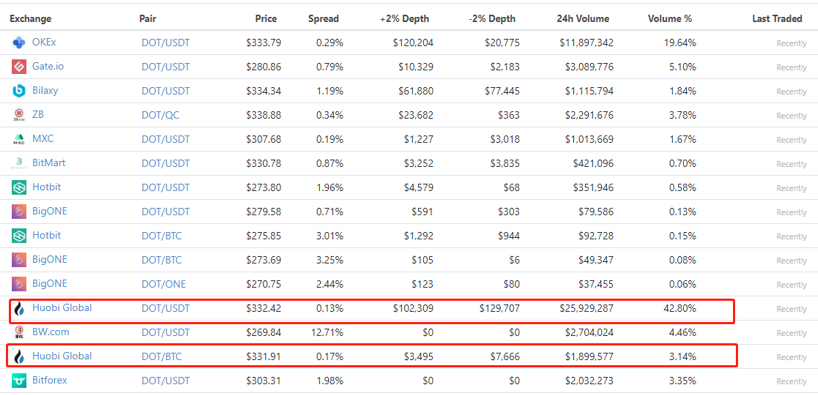Sort table by 24h Volume header

pyautogui.click(x=583, y=19)
